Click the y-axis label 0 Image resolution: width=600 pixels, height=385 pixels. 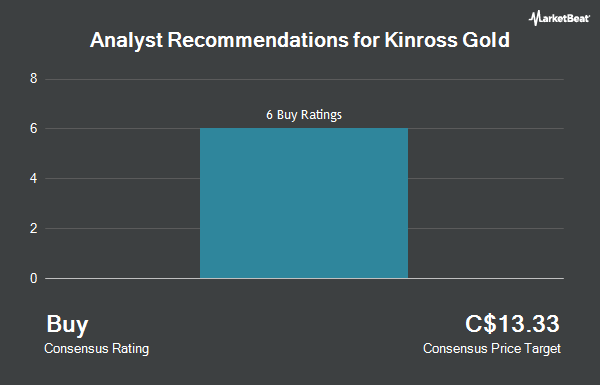point(34,279)
